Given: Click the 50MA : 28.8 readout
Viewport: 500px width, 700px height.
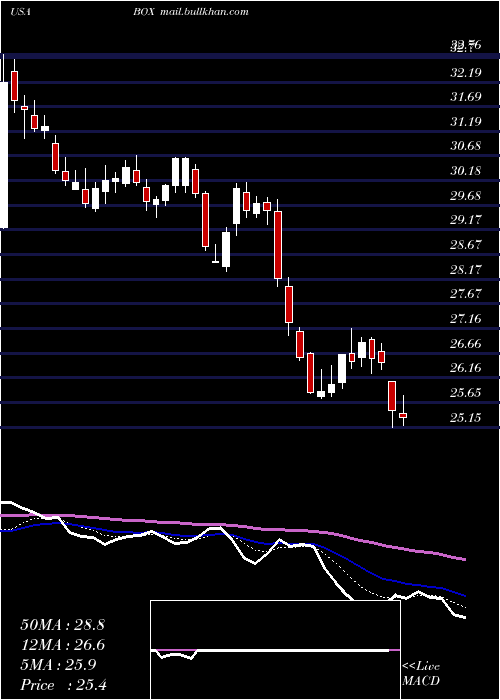Looking at the screenshot, I should click(62, 625).
